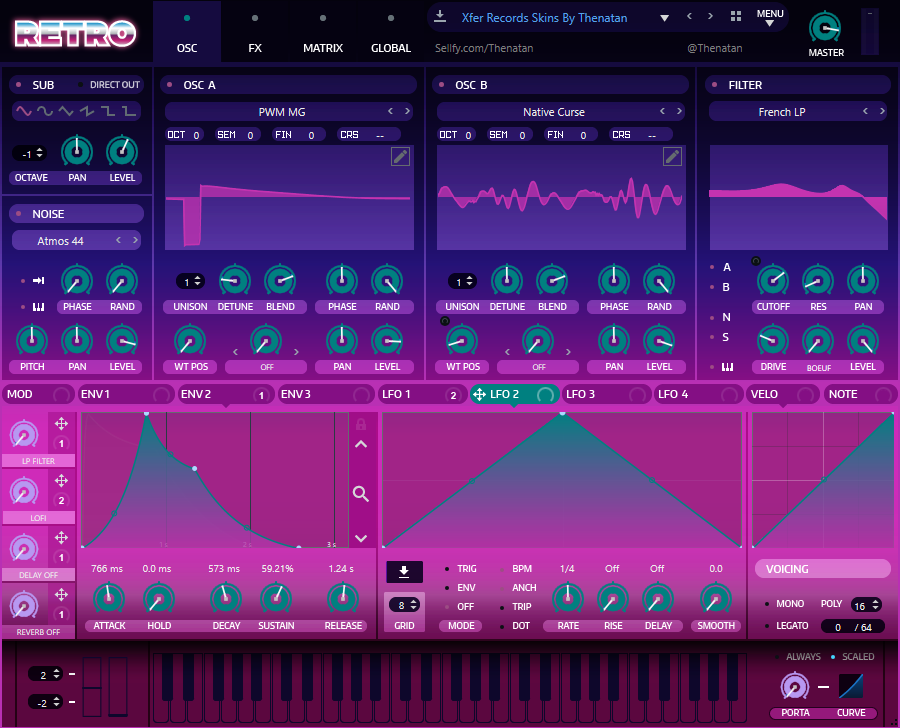Switch to the MATRIX tab

323,33
